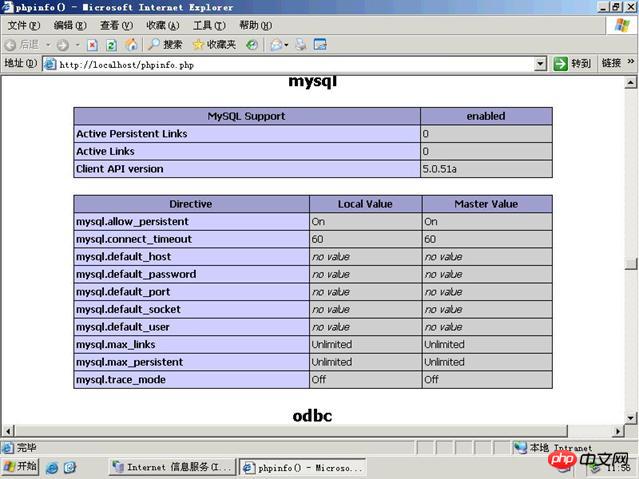This screenshot has height=479, width=639.
Task: Click the Edit page toolbar icon
Action: (320, 44)
